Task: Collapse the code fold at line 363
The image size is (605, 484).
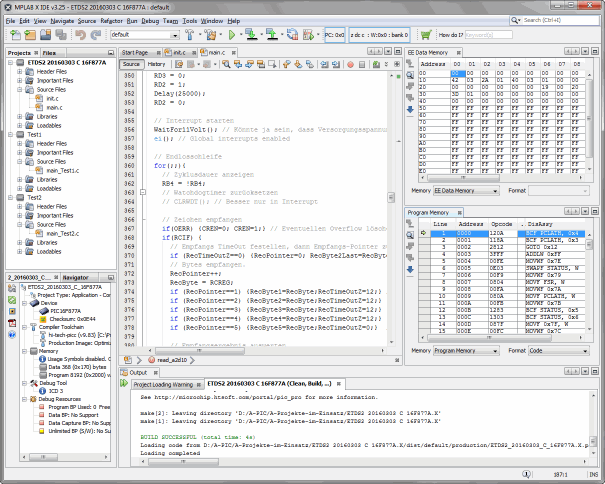Action: (143, 192)
